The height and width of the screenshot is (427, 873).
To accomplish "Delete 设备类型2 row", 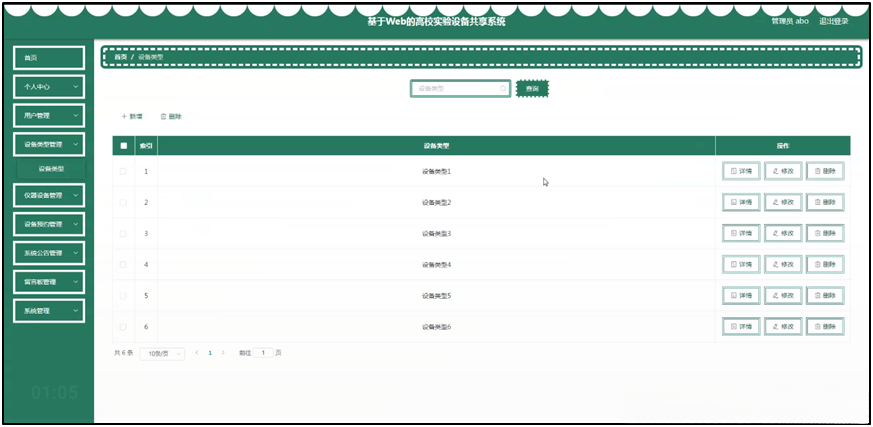I will 825,202.
